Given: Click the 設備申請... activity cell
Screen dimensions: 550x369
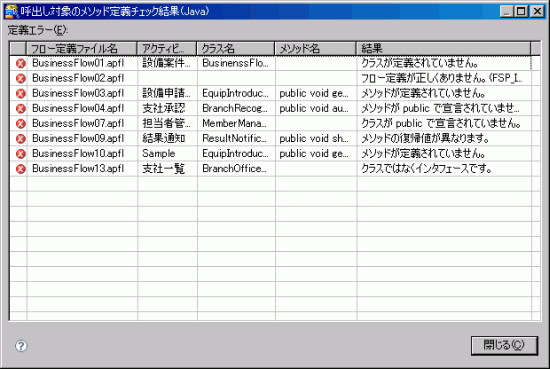Looking at the screenshot, I should tap(167, 94).
